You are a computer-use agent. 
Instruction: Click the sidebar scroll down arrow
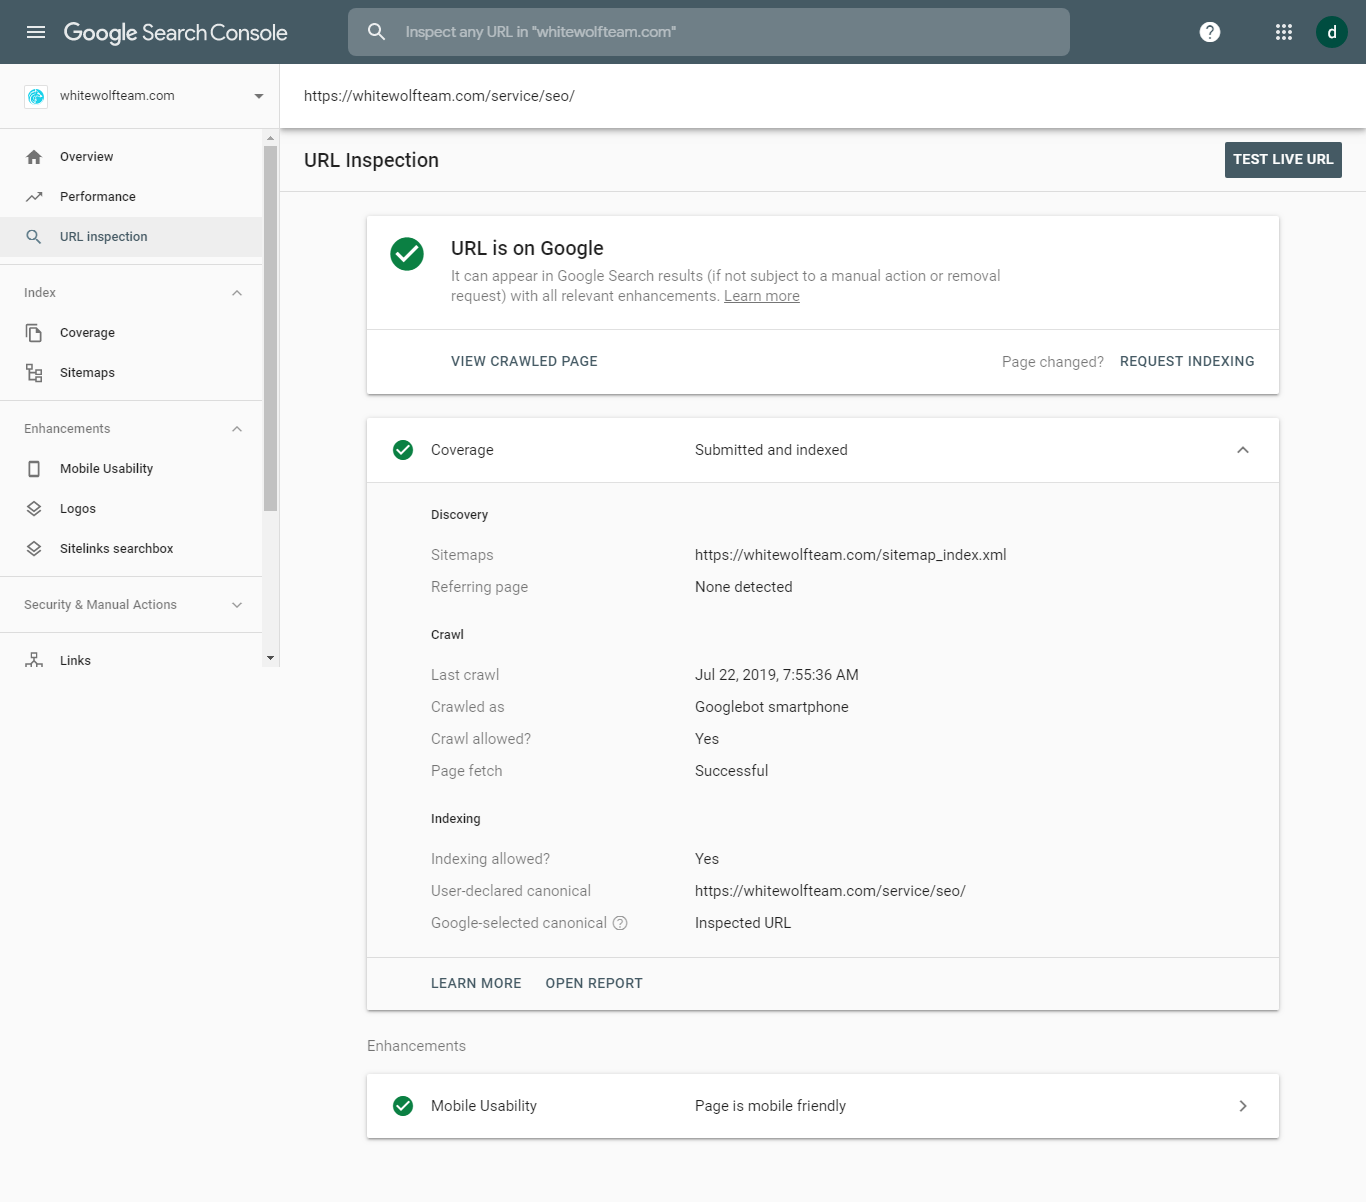coord(270,658)
